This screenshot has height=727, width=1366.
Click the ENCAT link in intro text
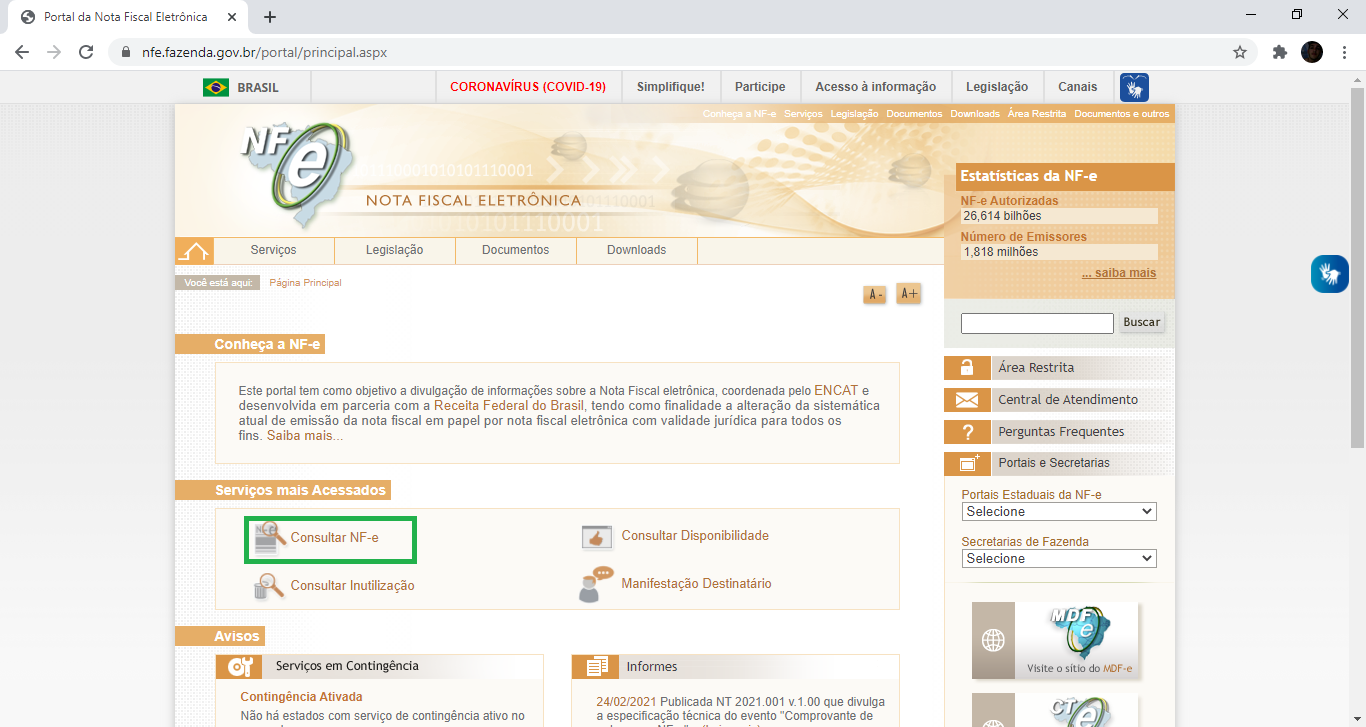pos(836,390)
